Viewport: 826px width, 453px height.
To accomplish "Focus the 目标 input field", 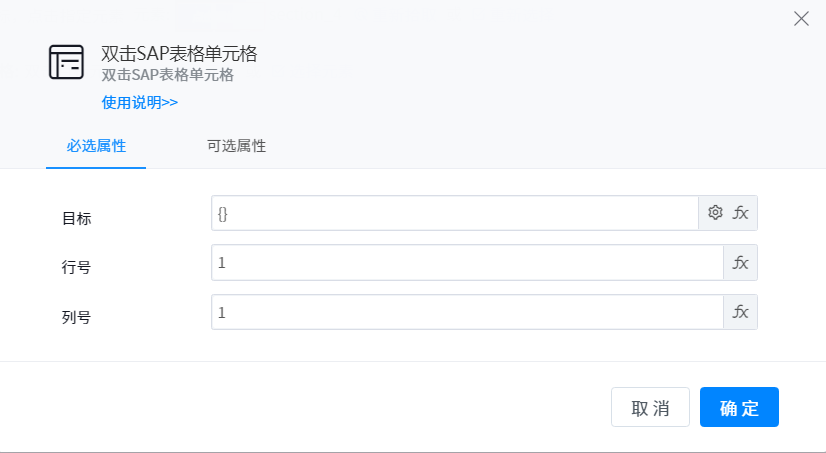I will click(x=455, y=213).
